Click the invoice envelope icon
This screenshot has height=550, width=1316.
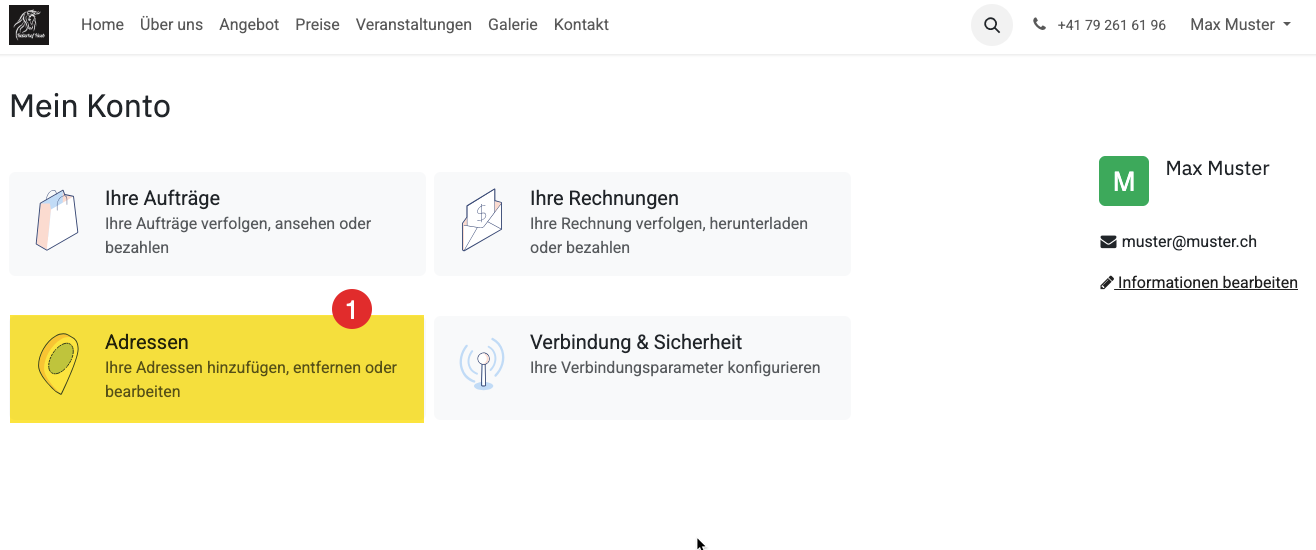(481, 220)
